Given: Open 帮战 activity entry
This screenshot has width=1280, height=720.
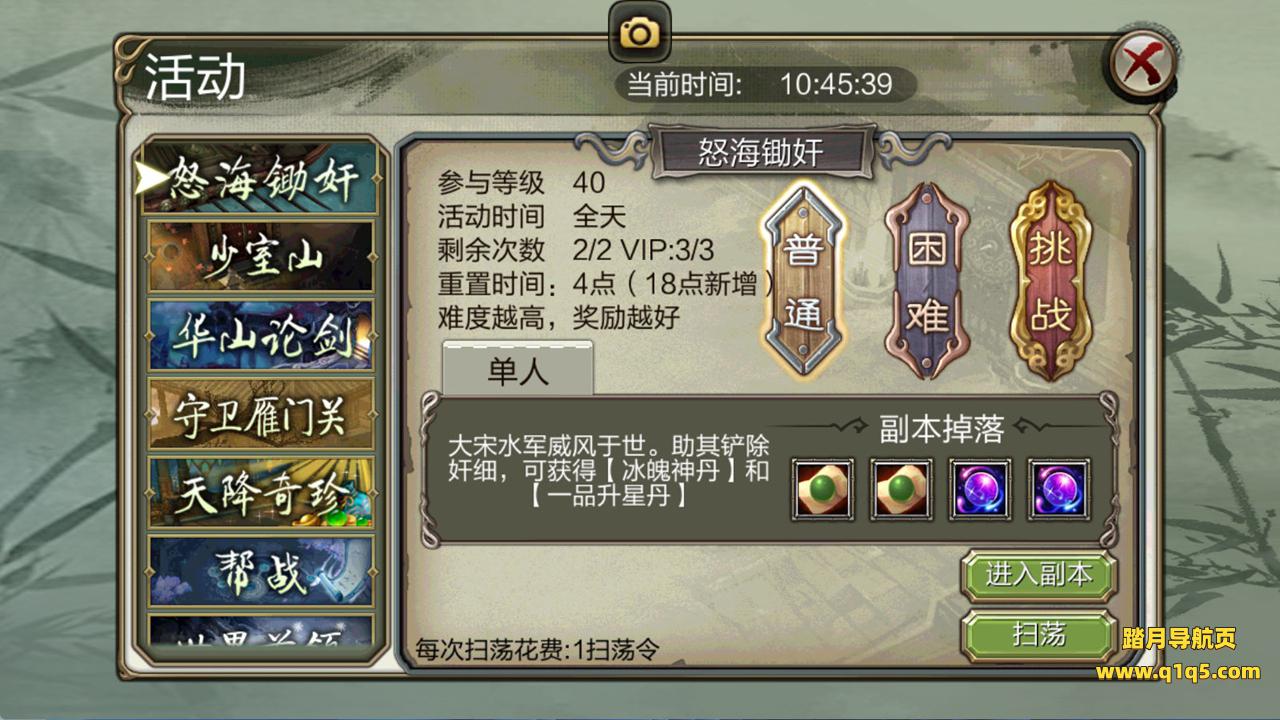Looking at the screenshot, I should click(260, 571).
